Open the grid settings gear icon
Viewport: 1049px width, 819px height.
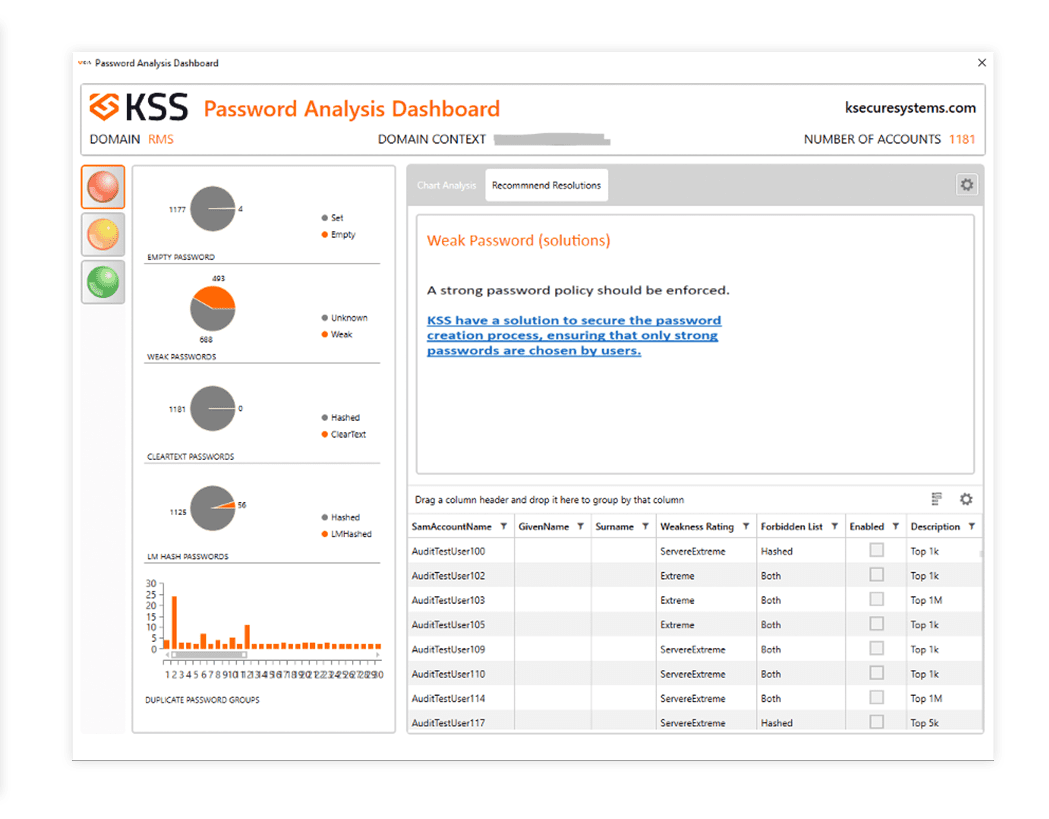(x=966, y=499)
